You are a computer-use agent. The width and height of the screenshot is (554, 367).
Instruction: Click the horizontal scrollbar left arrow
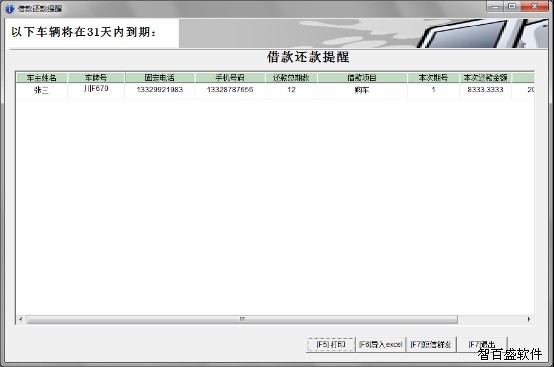click(x=20, y=319)
